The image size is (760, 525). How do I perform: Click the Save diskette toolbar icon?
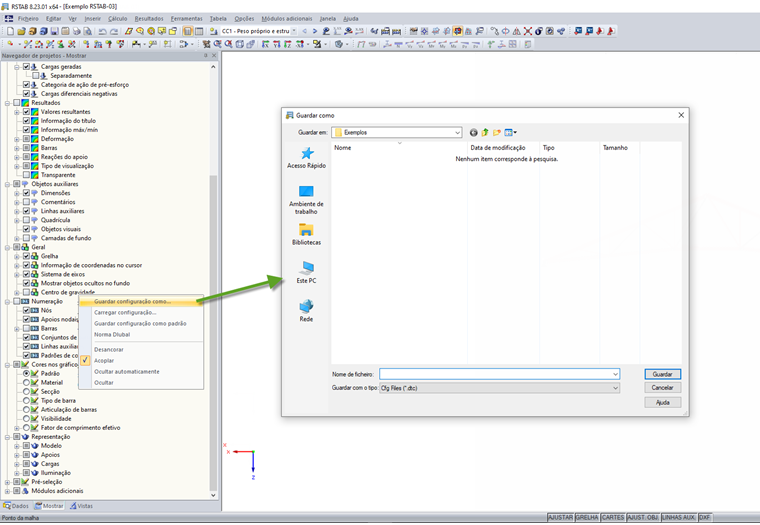point(54,31)
